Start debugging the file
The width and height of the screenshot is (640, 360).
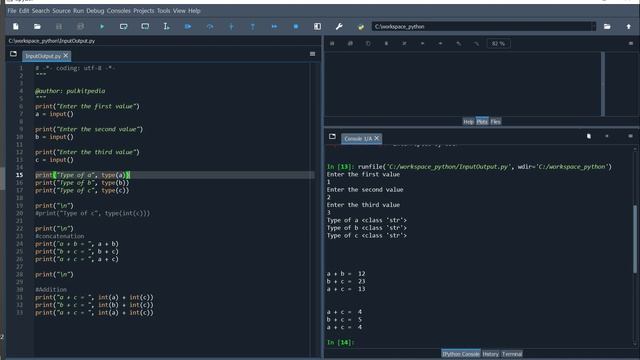click(188, 27)
